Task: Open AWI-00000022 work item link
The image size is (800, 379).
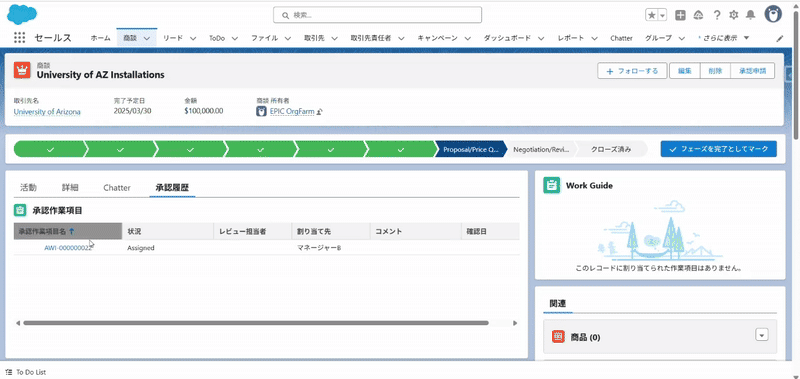Action: (x=68, y=248)
